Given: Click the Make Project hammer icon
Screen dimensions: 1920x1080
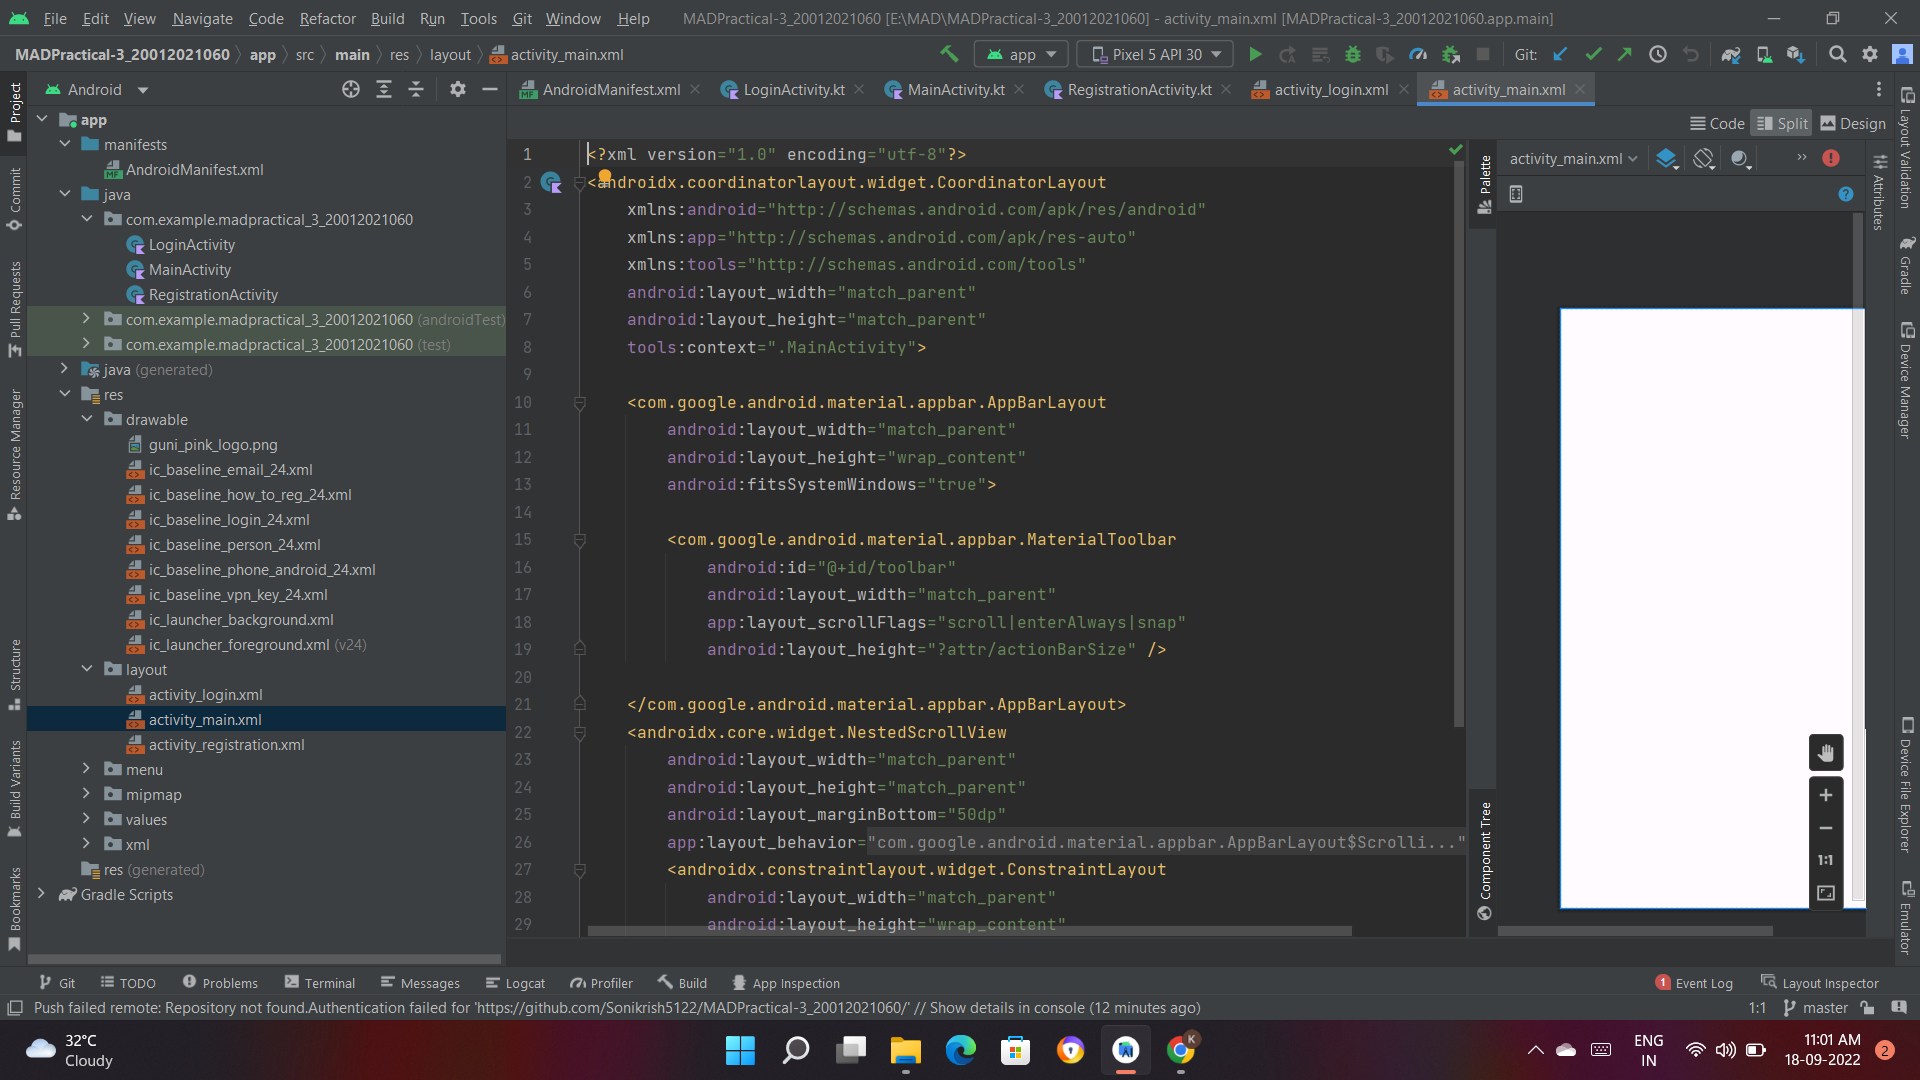Looking at the screenshot, I should pos(948,54).
